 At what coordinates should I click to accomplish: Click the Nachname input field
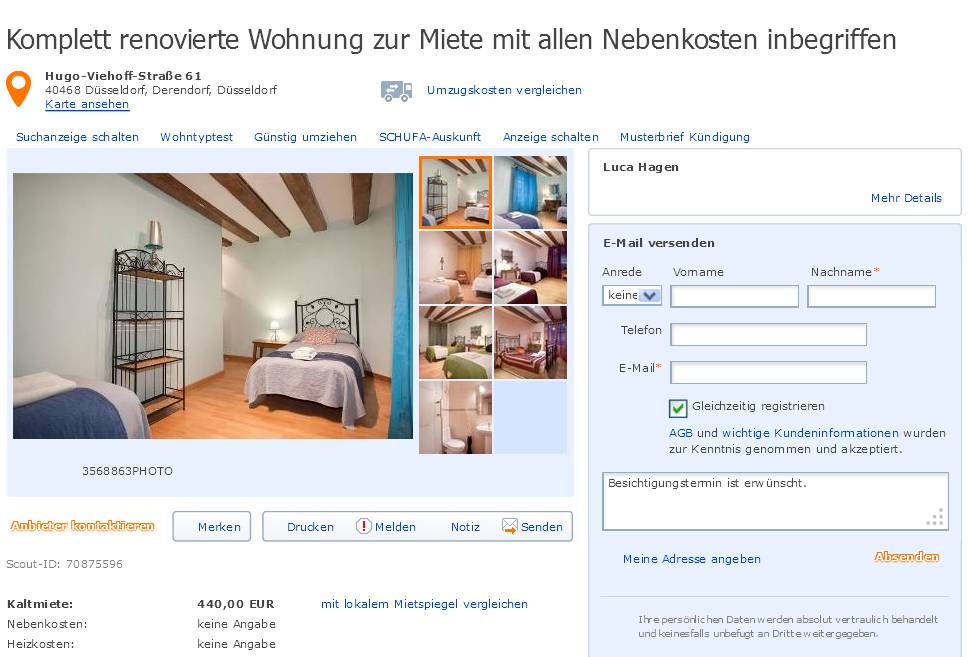click(x=871, y=296)
